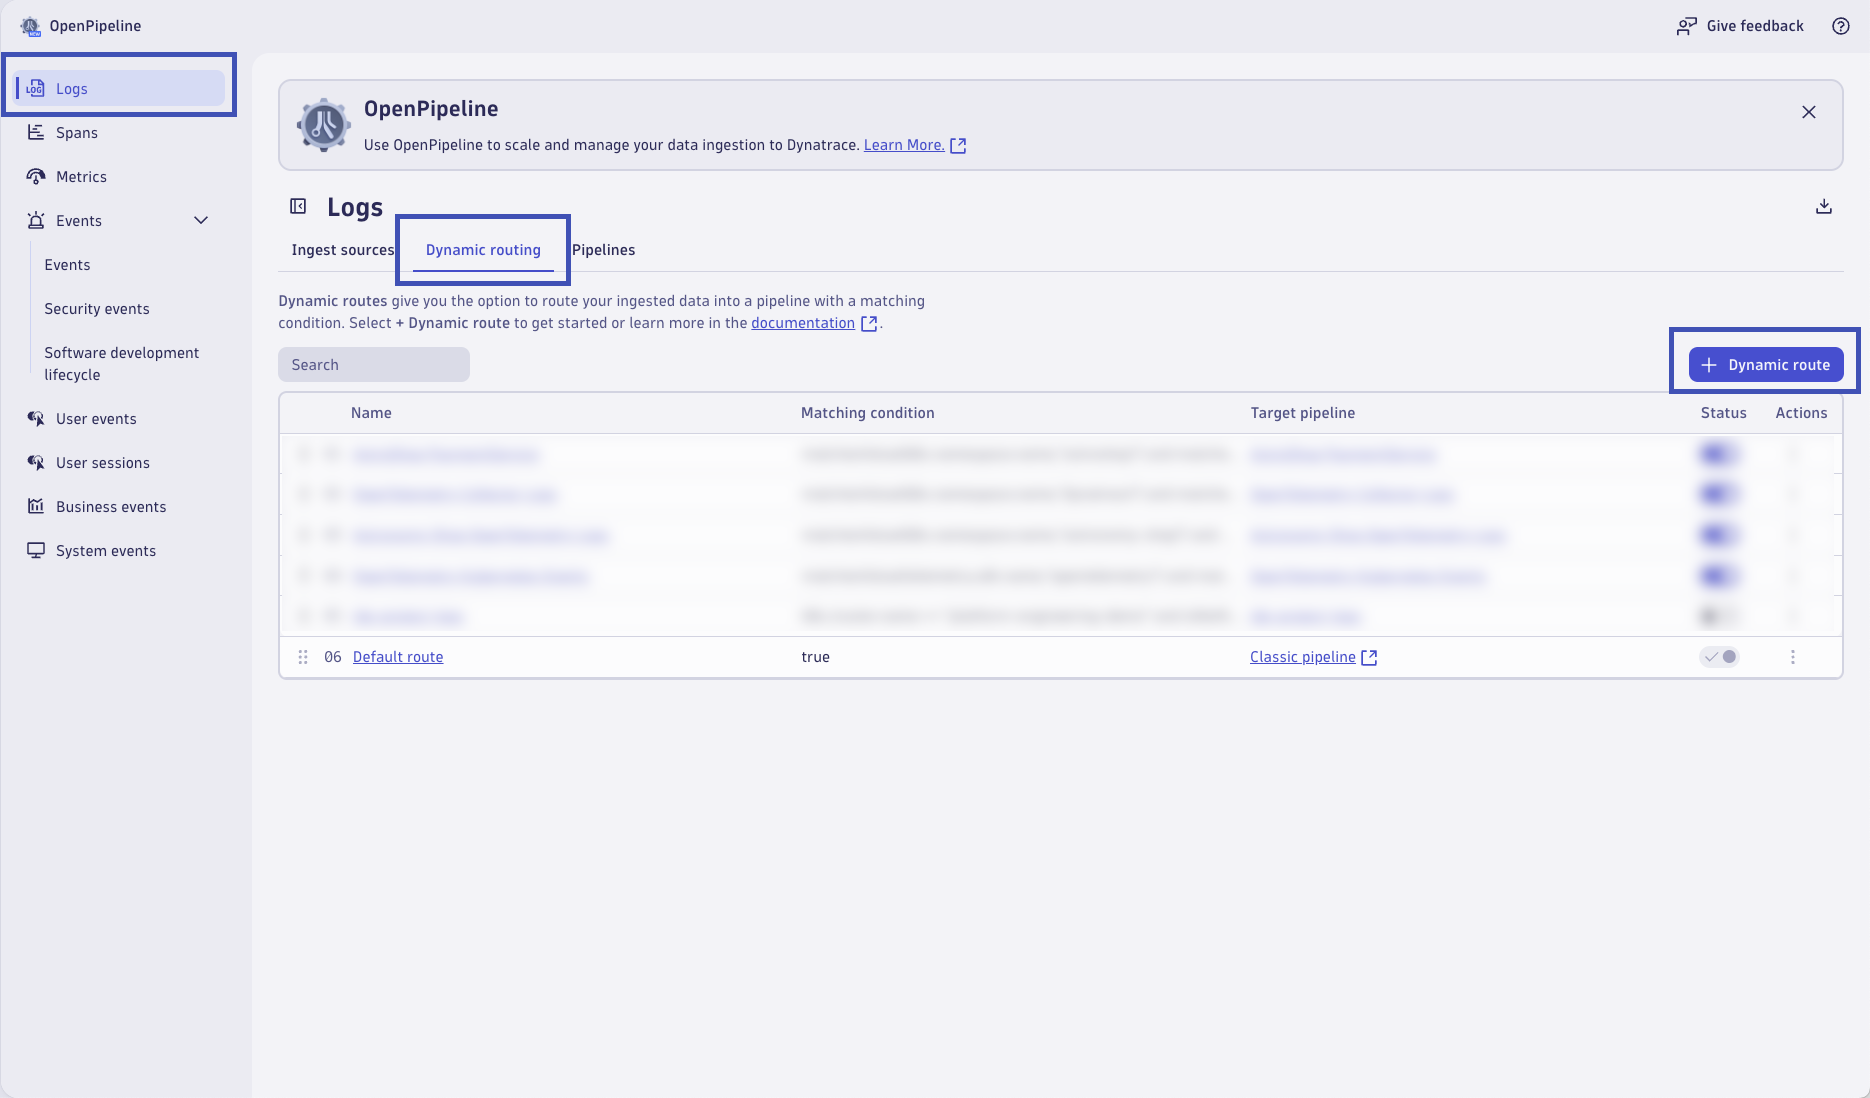
Task: Click the User sessions icon
Action: pos(36,462)
